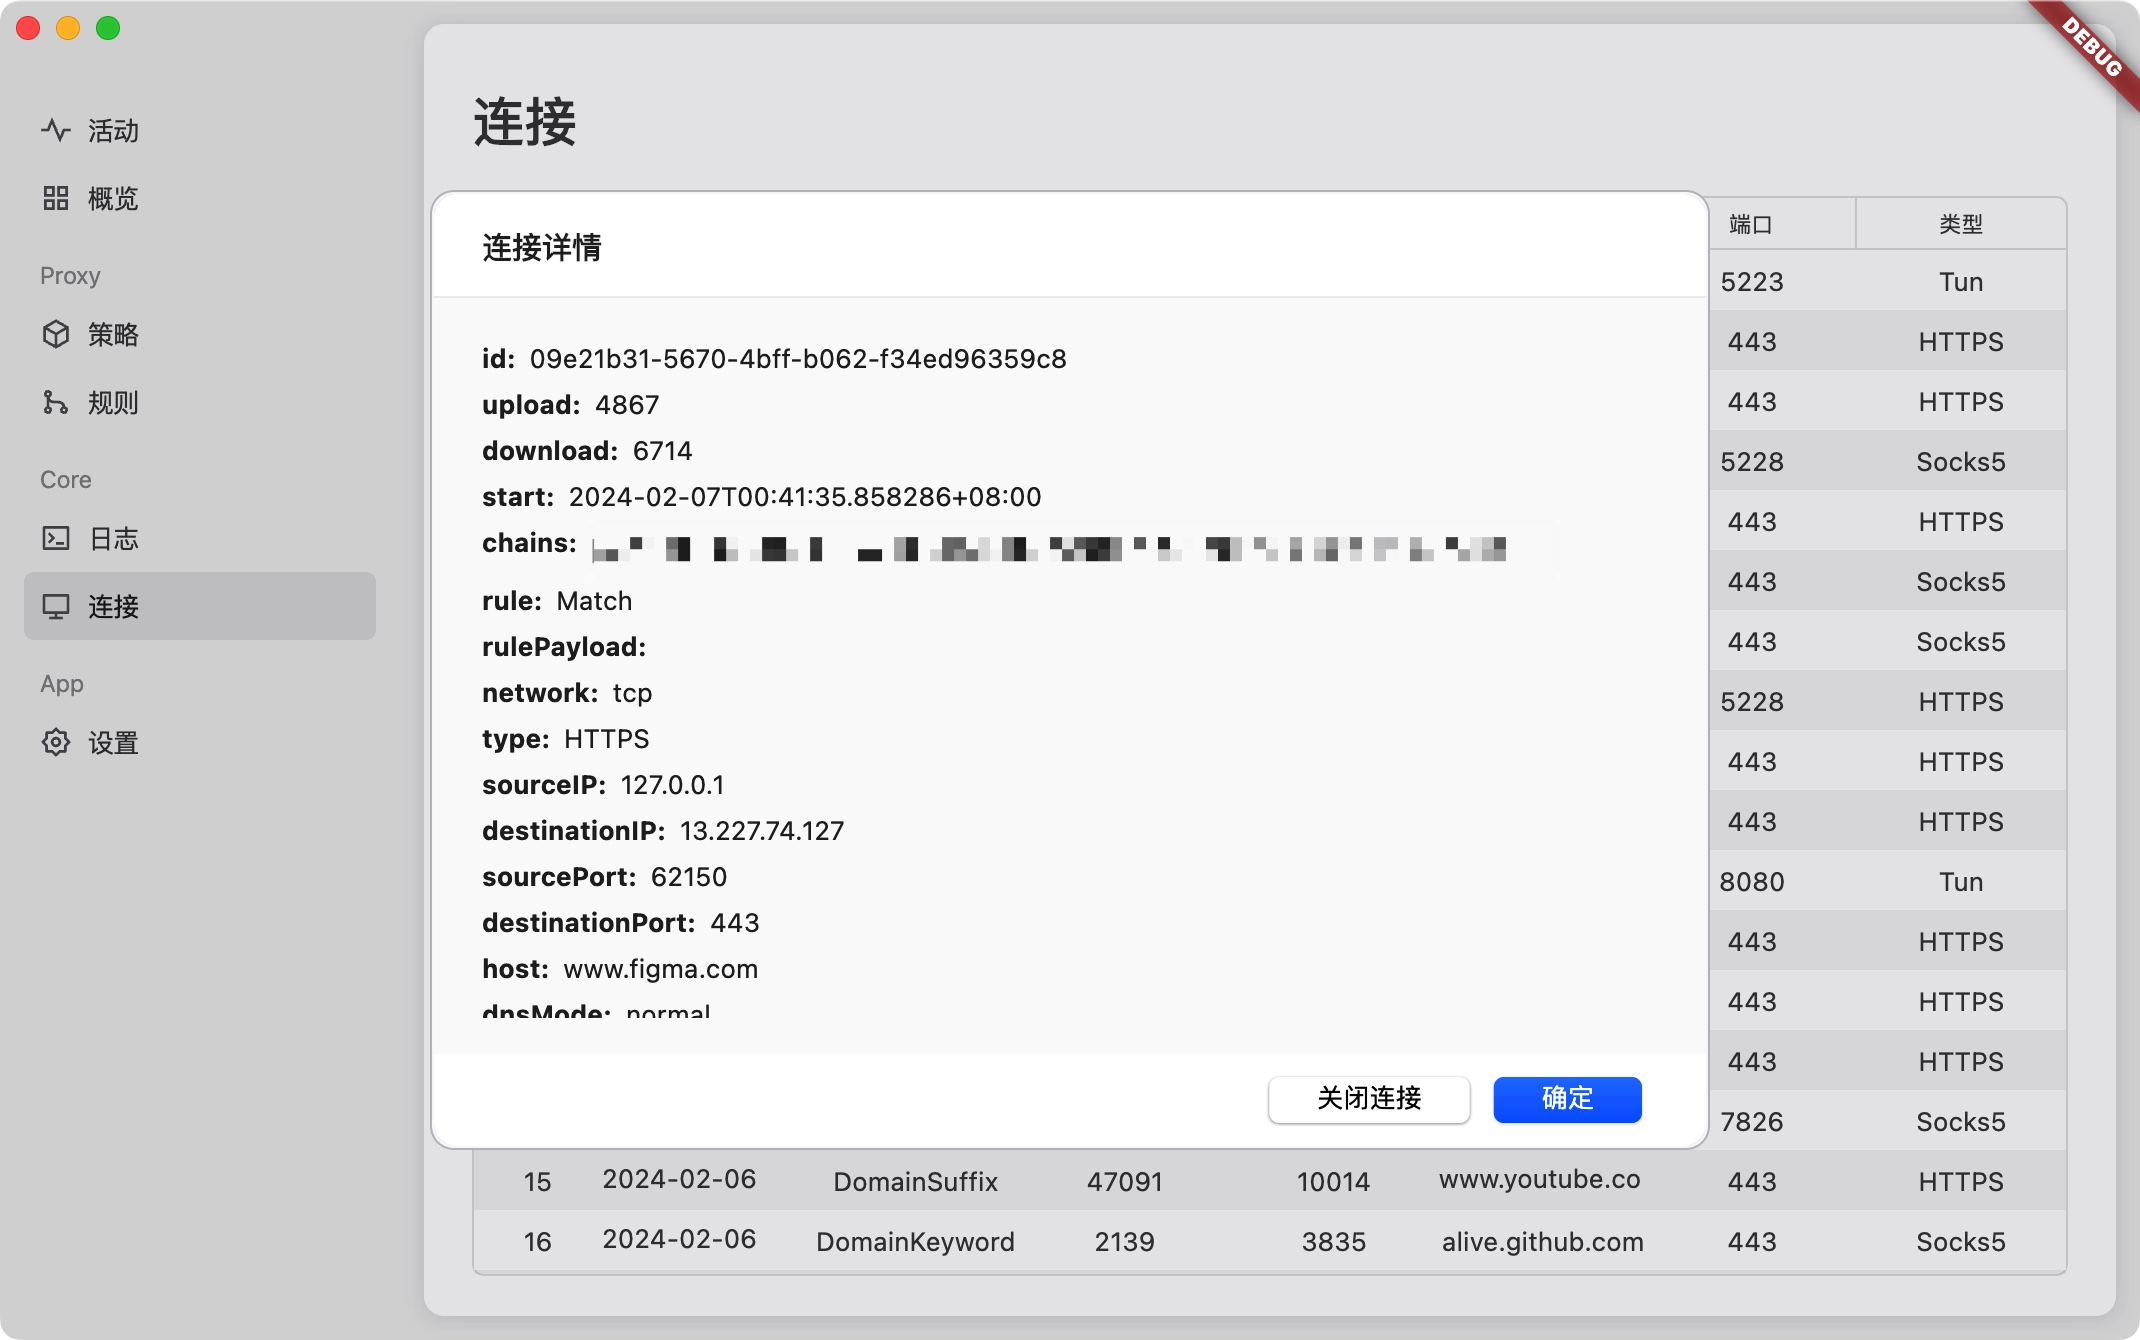Select the www.youtube.co connection row
The image size is (2140, 1340).
[1539, 1180]
